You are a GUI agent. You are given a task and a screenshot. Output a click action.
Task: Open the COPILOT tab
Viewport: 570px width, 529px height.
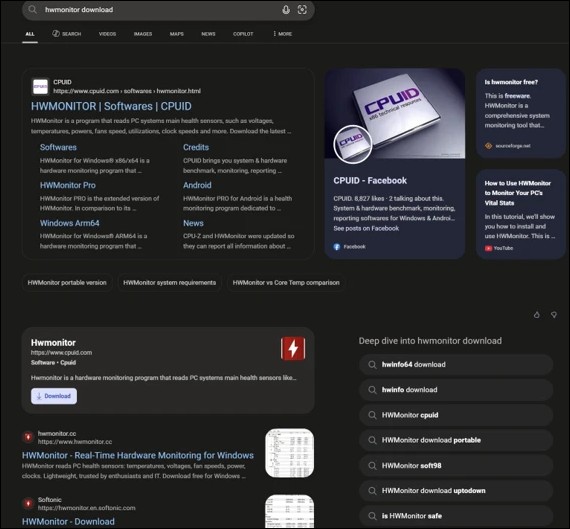(x=243, y=34)
